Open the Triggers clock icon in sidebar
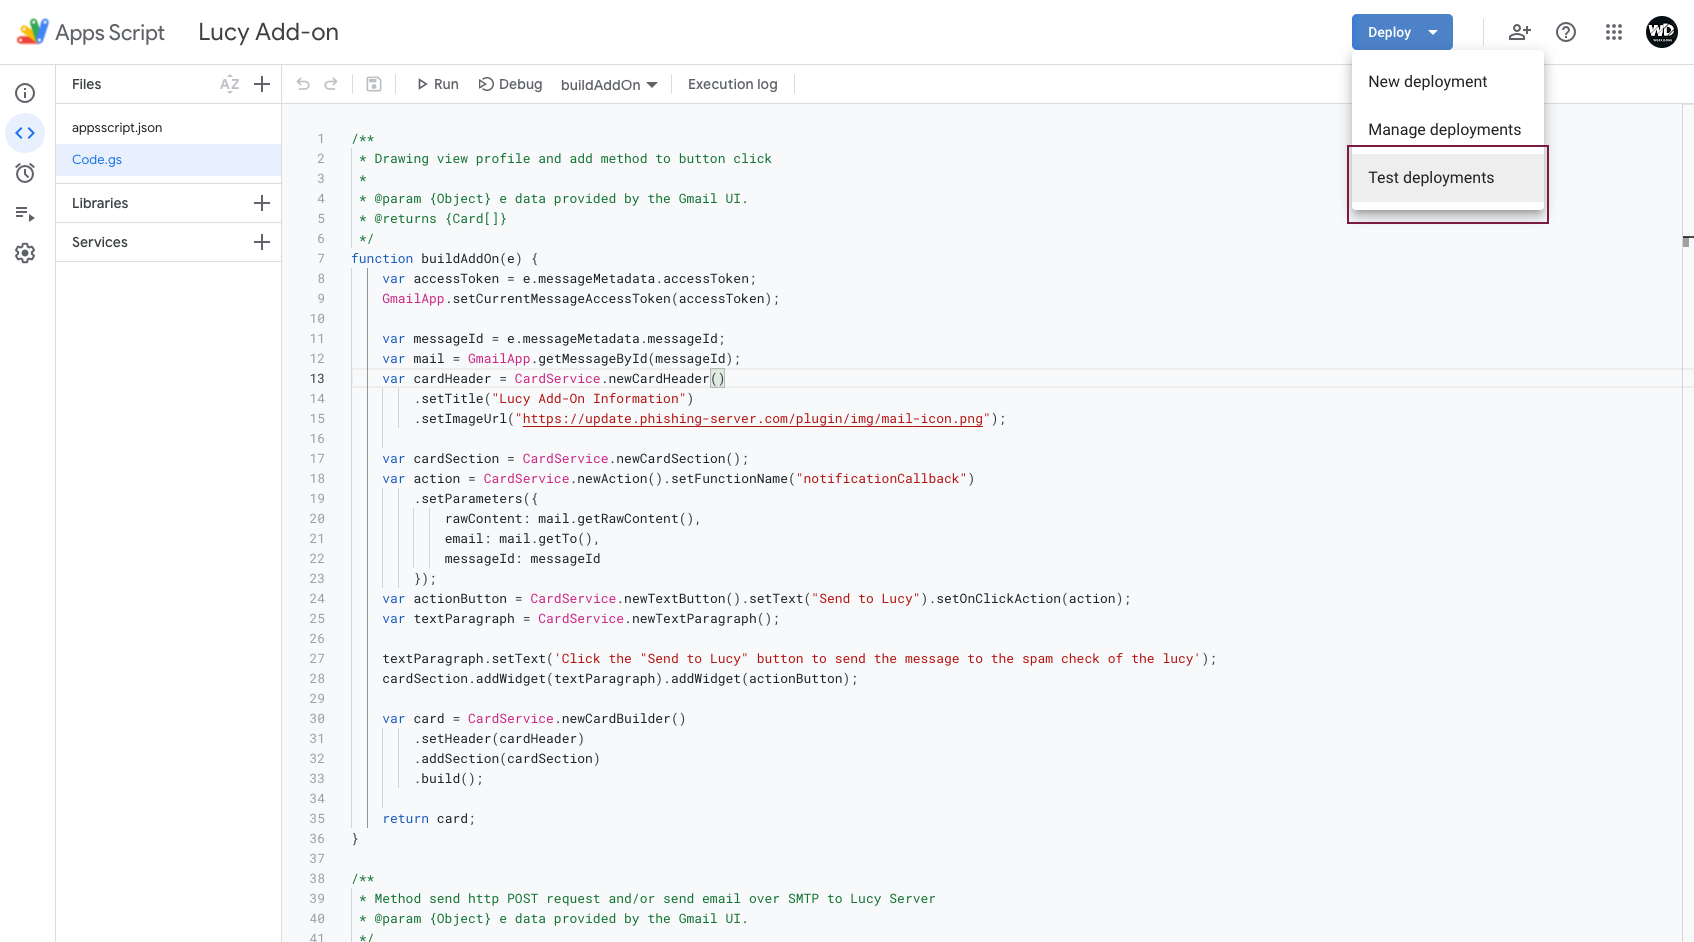Viewport: 1694px width, 942px height. (x=25, y=173)
